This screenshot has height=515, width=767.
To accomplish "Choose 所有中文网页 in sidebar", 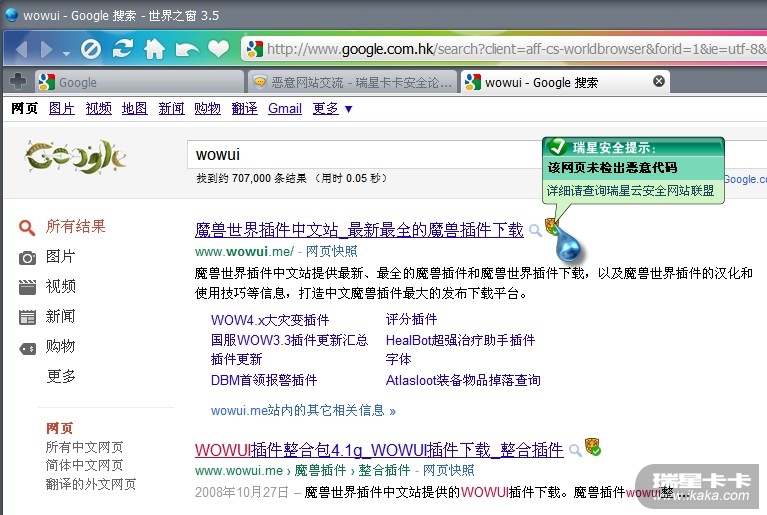I will coord(84,447).
